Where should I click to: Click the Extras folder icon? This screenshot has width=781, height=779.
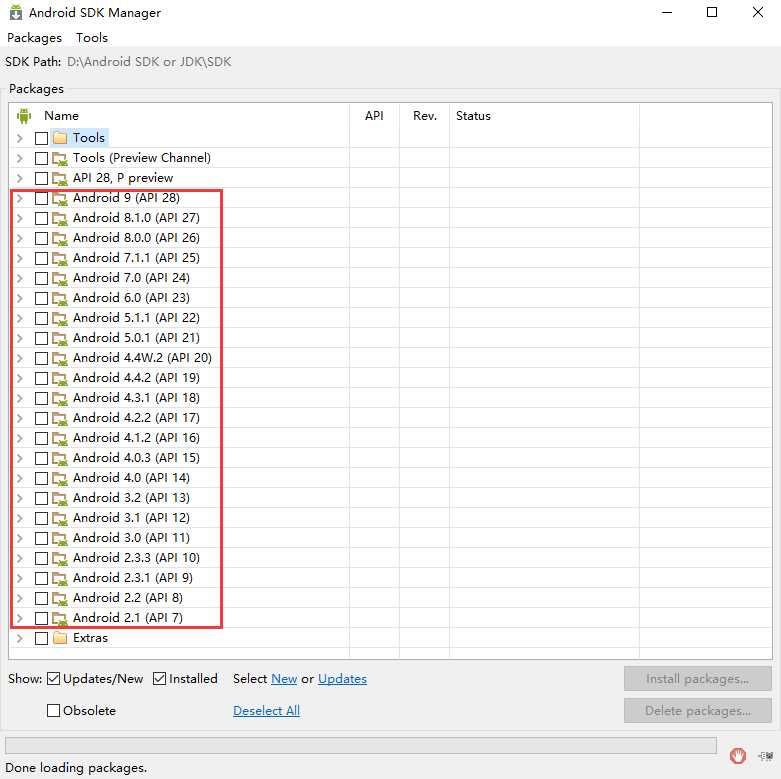(x=60, y=638)
